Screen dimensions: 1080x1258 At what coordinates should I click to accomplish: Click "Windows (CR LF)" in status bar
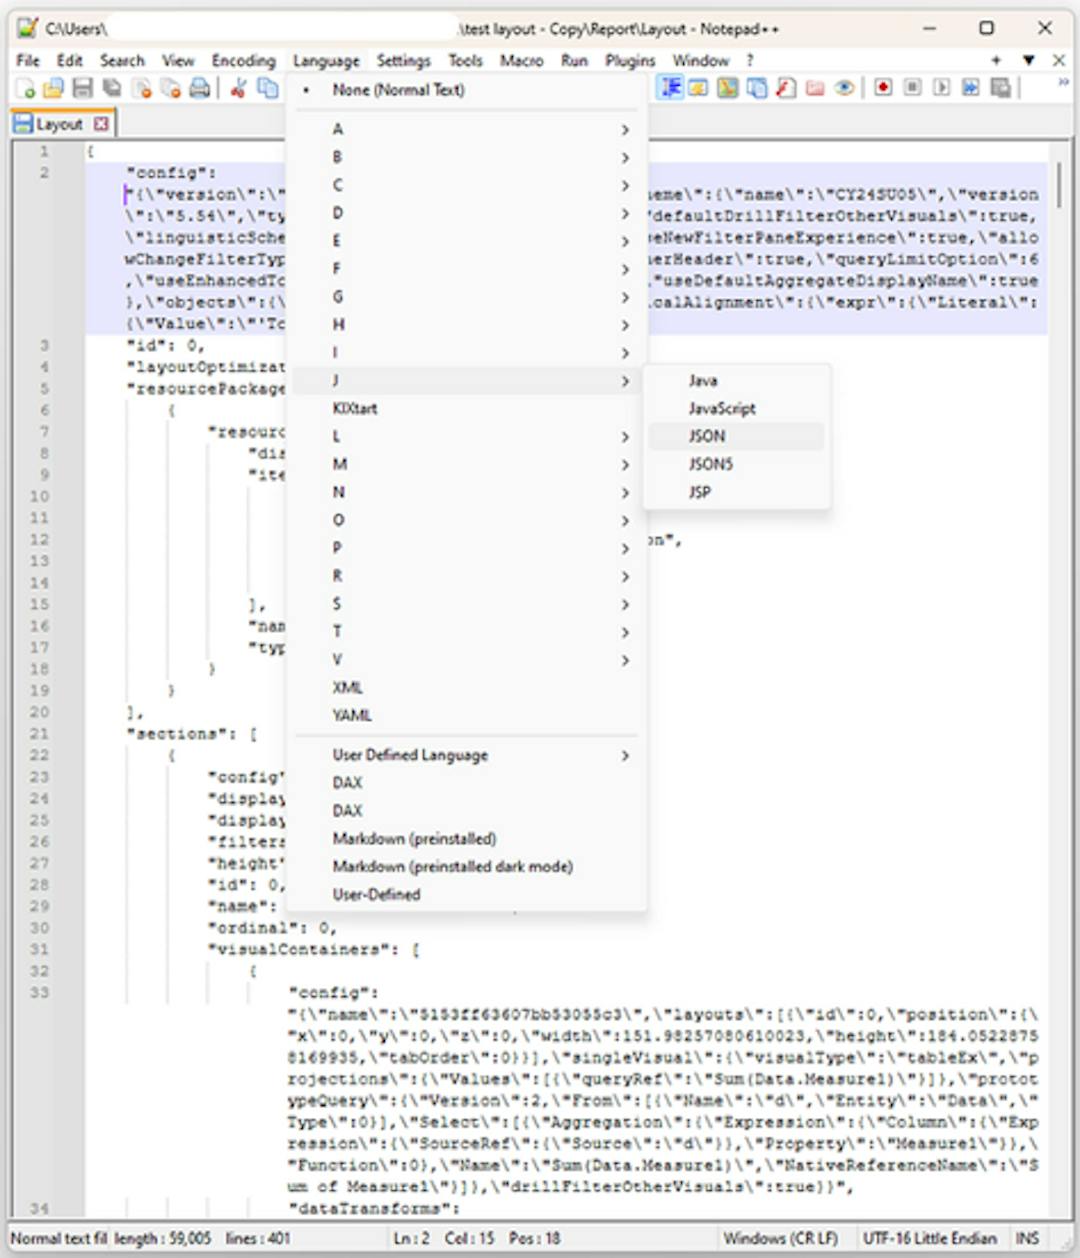781,1238
